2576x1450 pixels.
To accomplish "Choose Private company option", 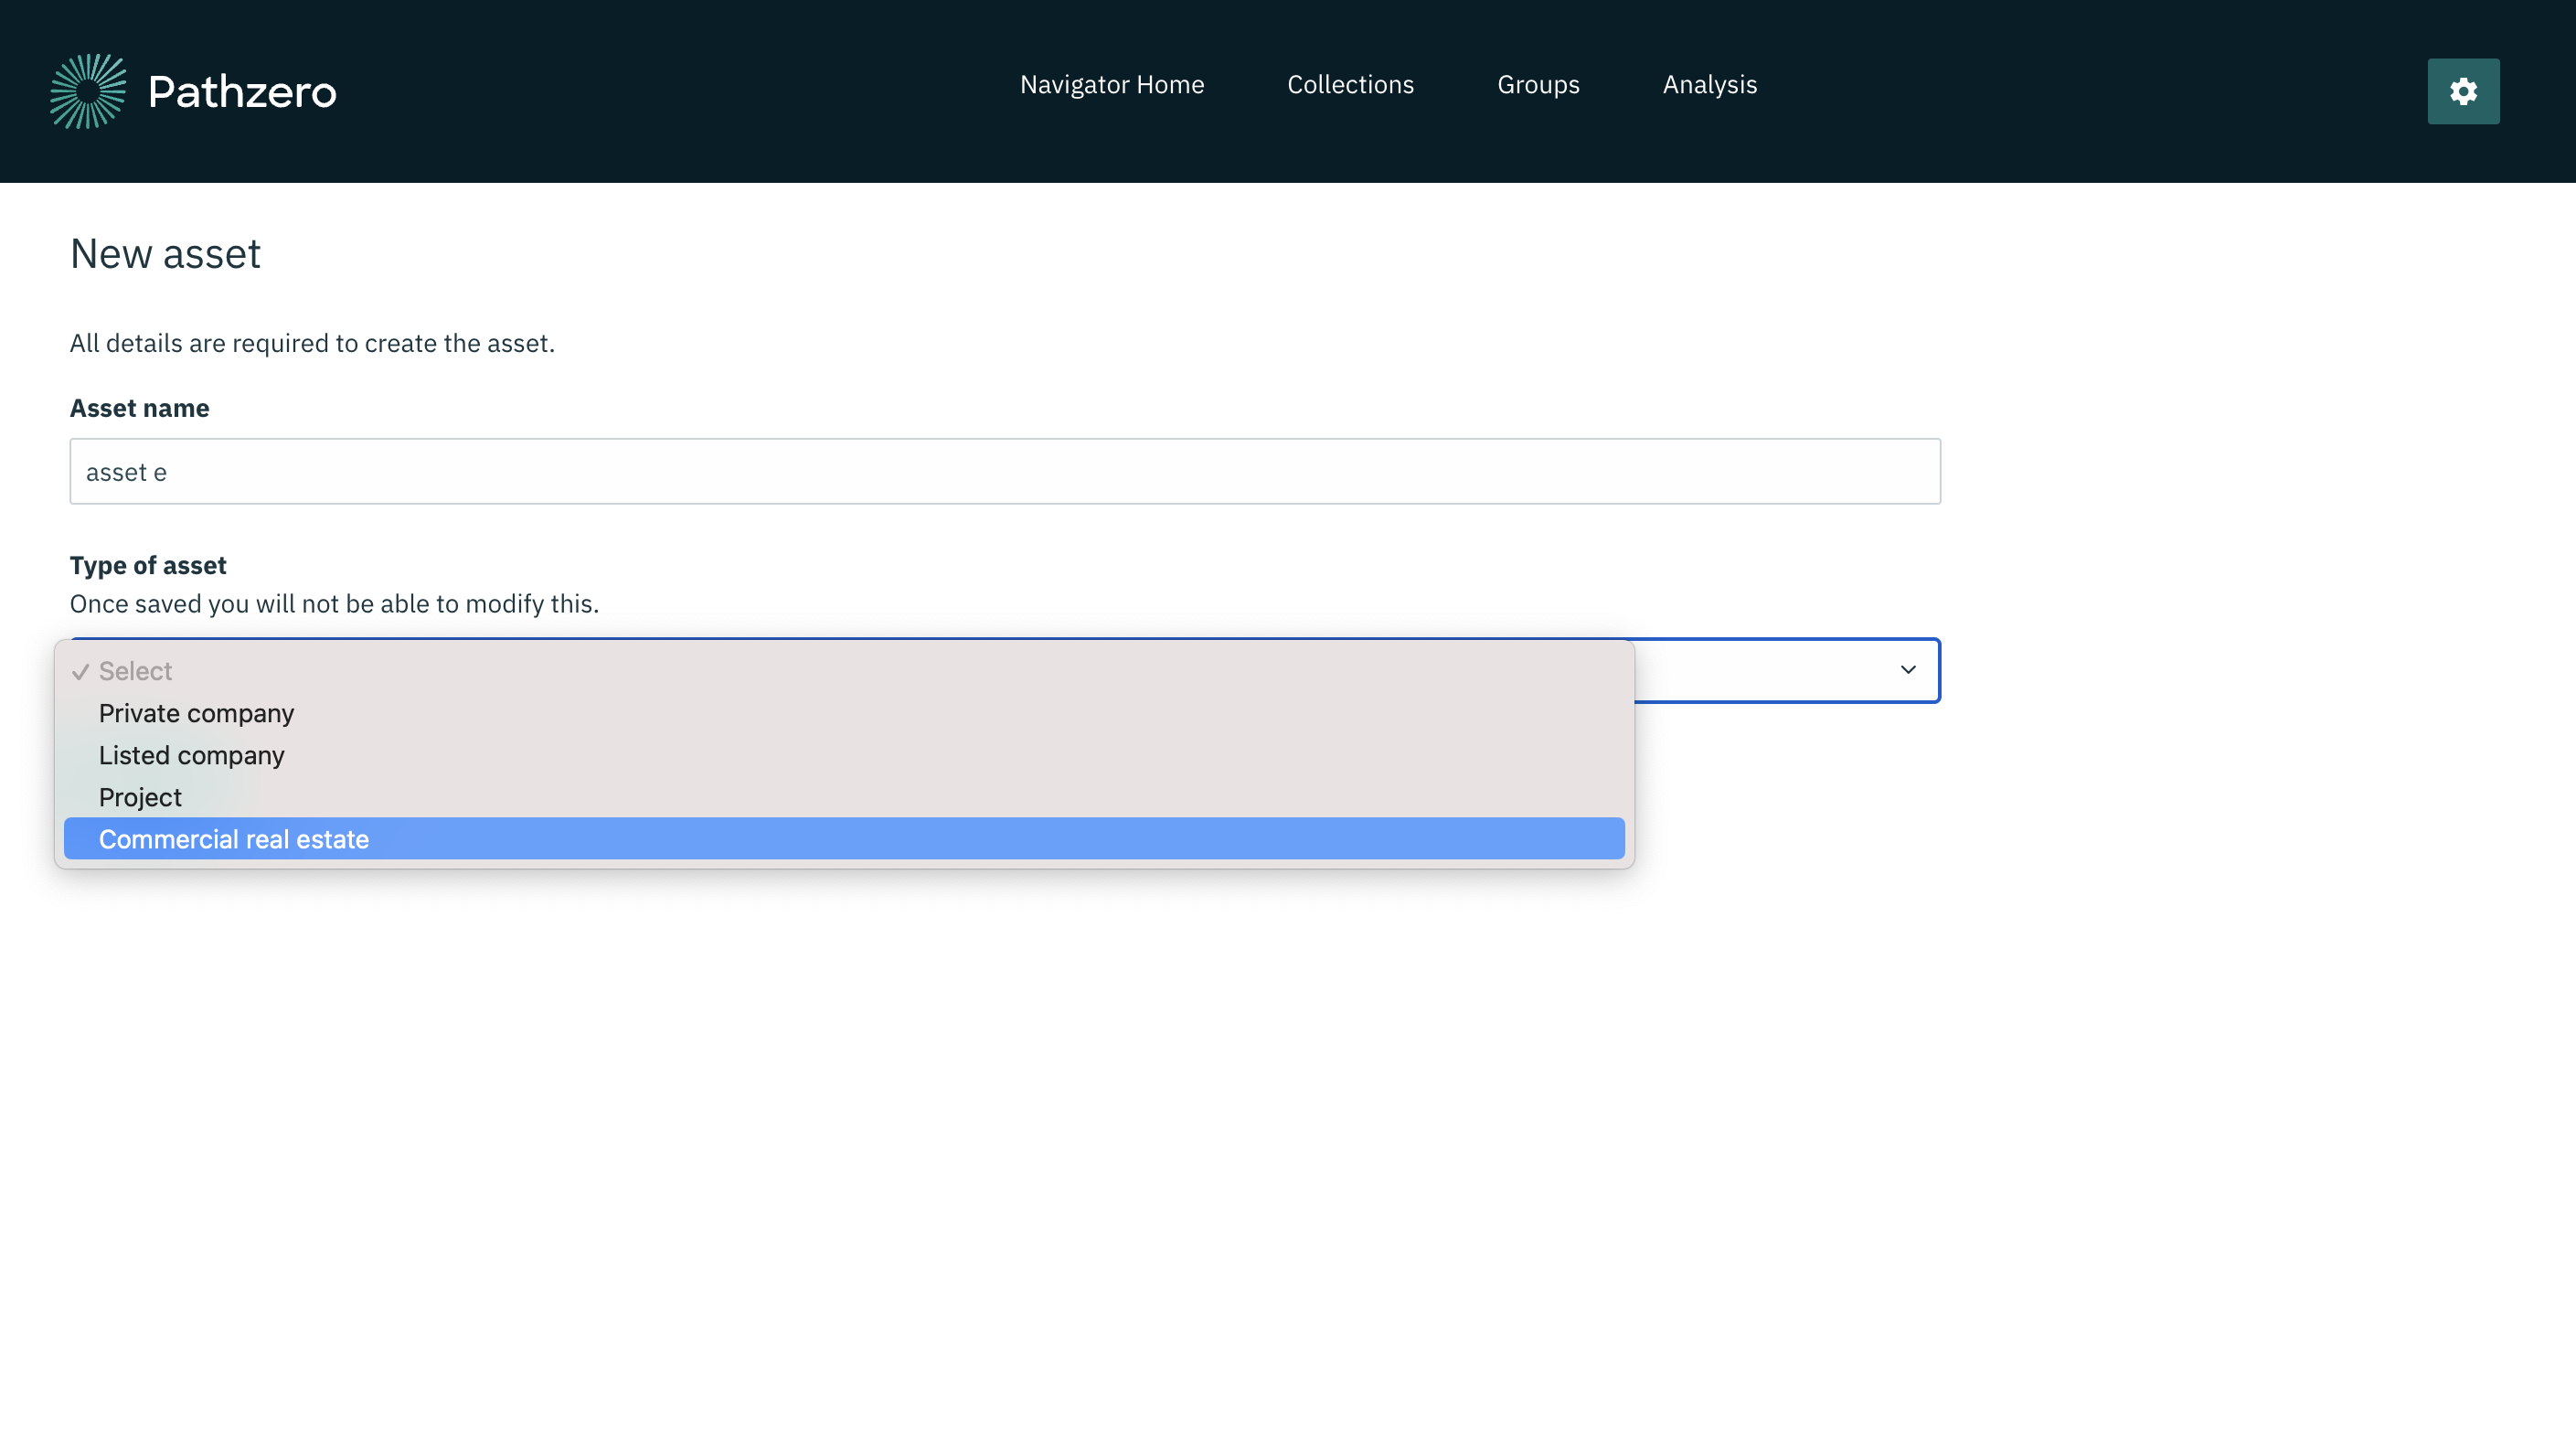I will (x=844, y=713).
